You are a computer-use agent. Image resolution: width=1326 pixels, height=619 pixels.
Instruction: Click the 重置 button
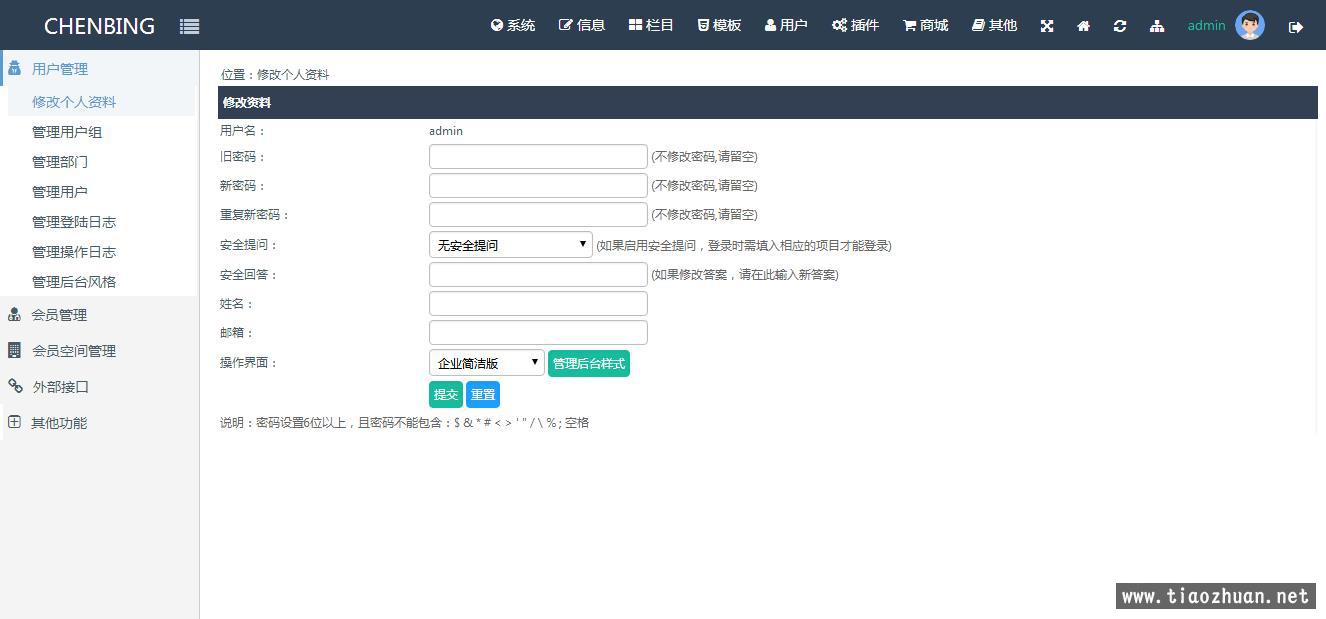(483, 394)
